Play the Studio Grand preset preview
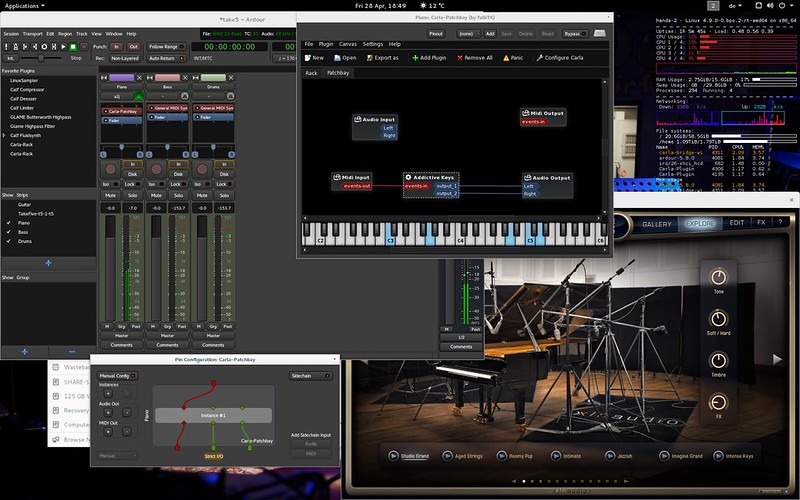 pos(393,456)
